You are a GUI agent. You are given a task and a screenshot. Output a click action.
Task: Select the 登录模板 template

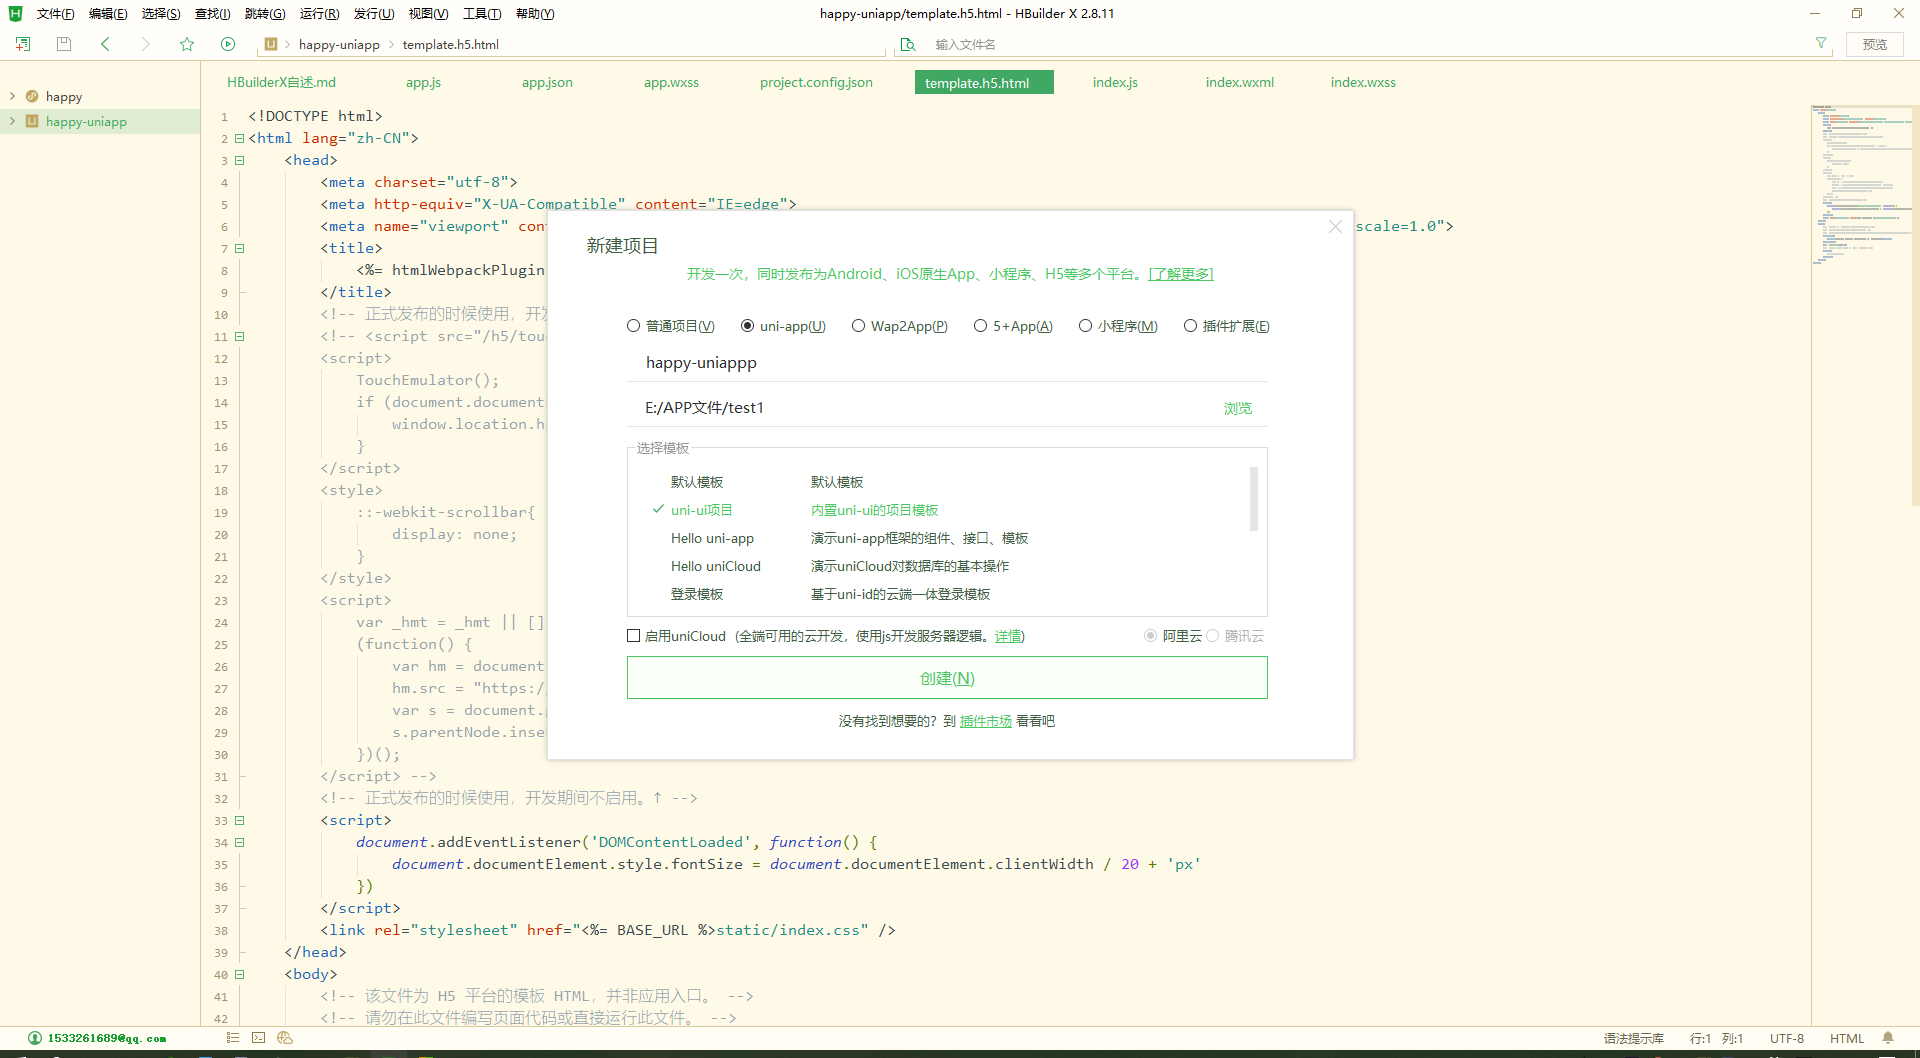point(947,594)
